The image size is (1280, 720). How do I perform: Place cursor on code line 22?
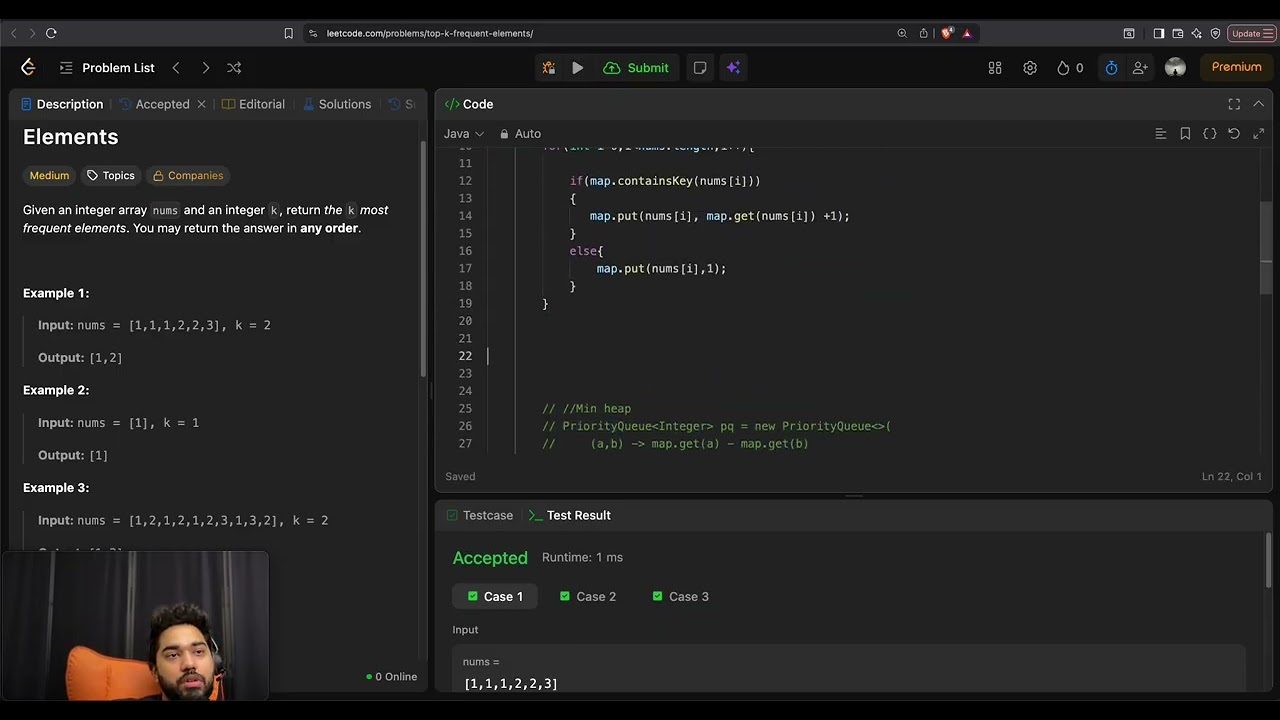click(x=870, y=356)
